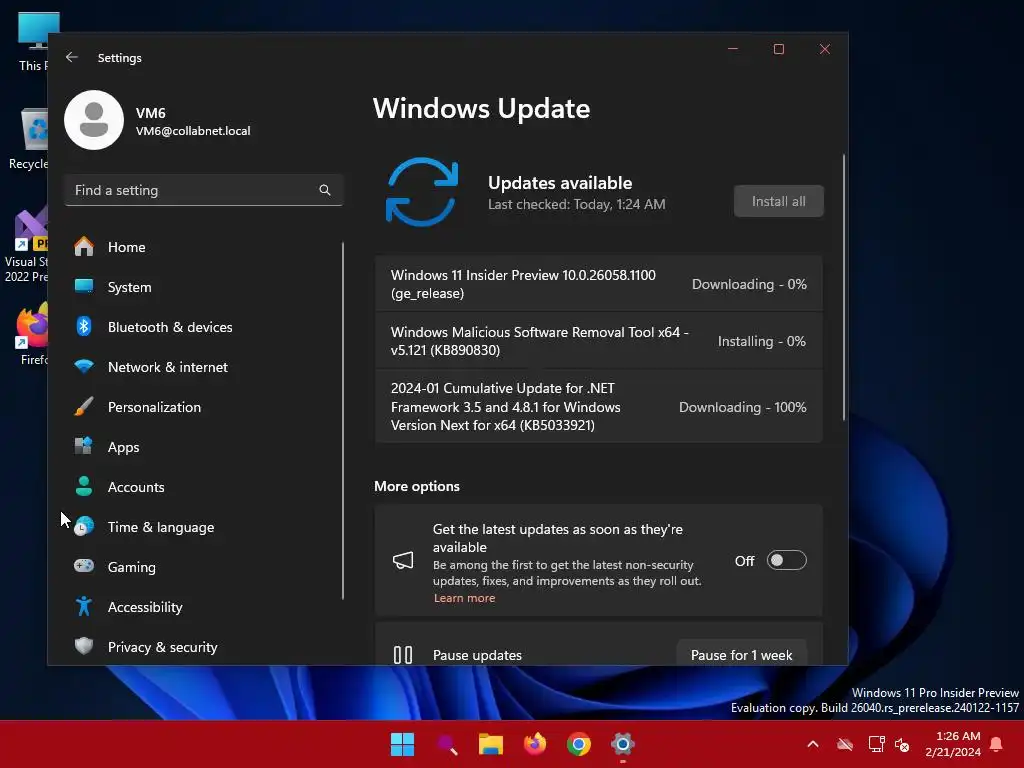Launch Firefox from the taskbar
Screen dimensions: 1024x768
pos(535,744)
